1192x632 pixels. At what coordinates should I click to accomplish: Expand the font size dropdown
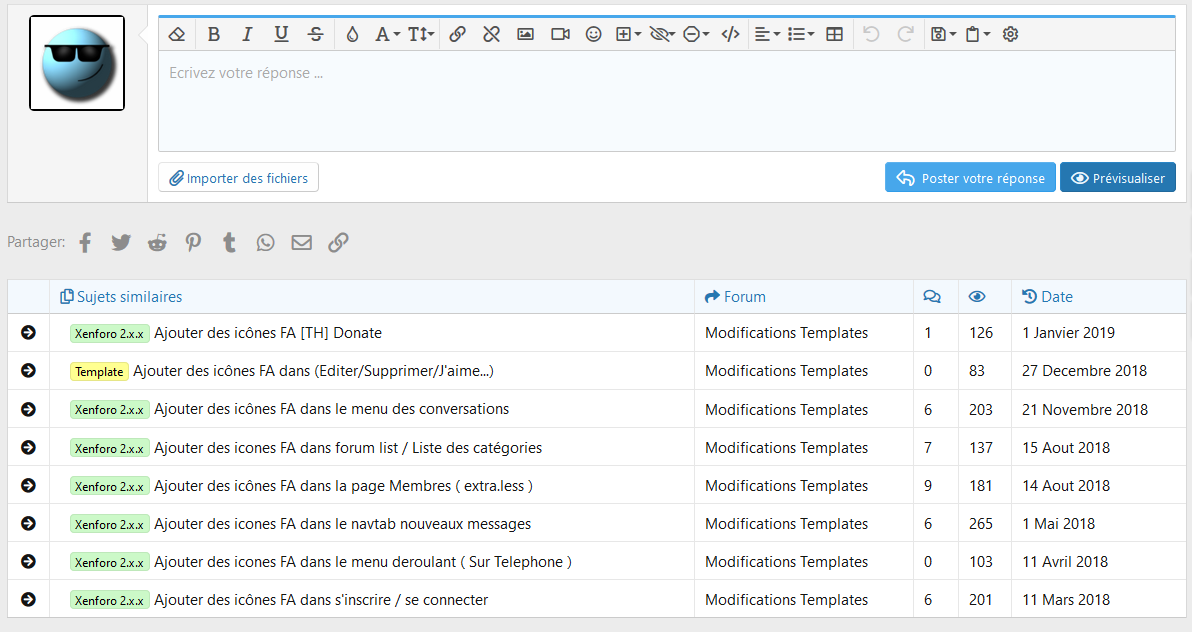[x=421, y=34]
